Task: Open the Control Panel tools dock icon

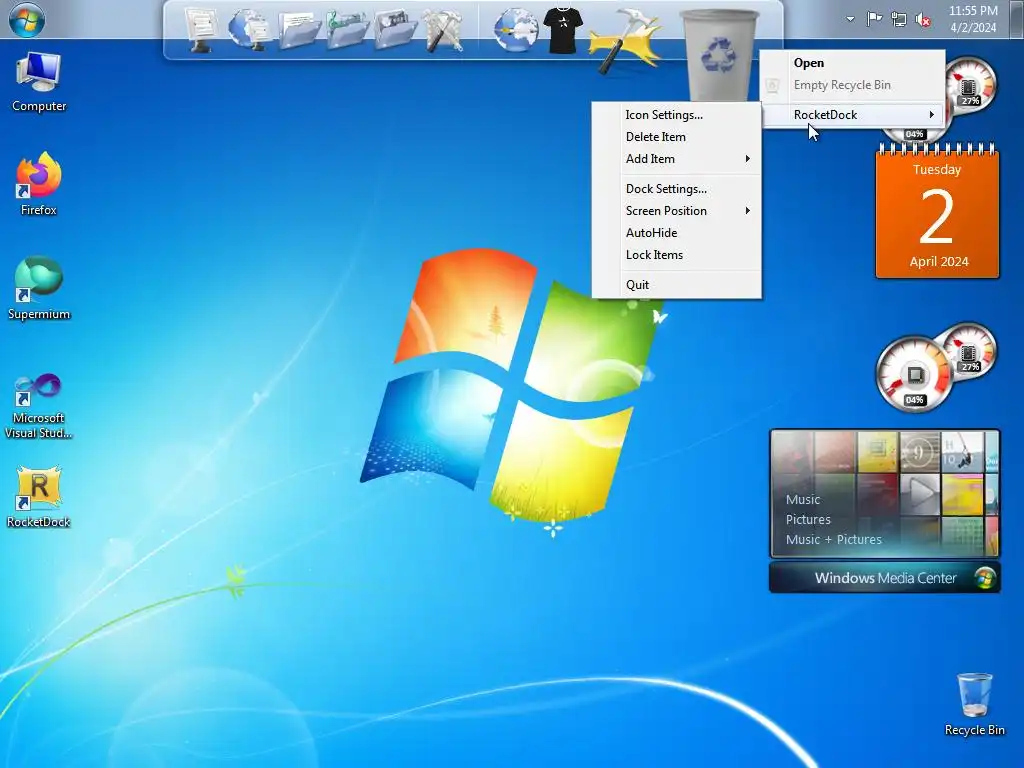Action: pos(443,30)
